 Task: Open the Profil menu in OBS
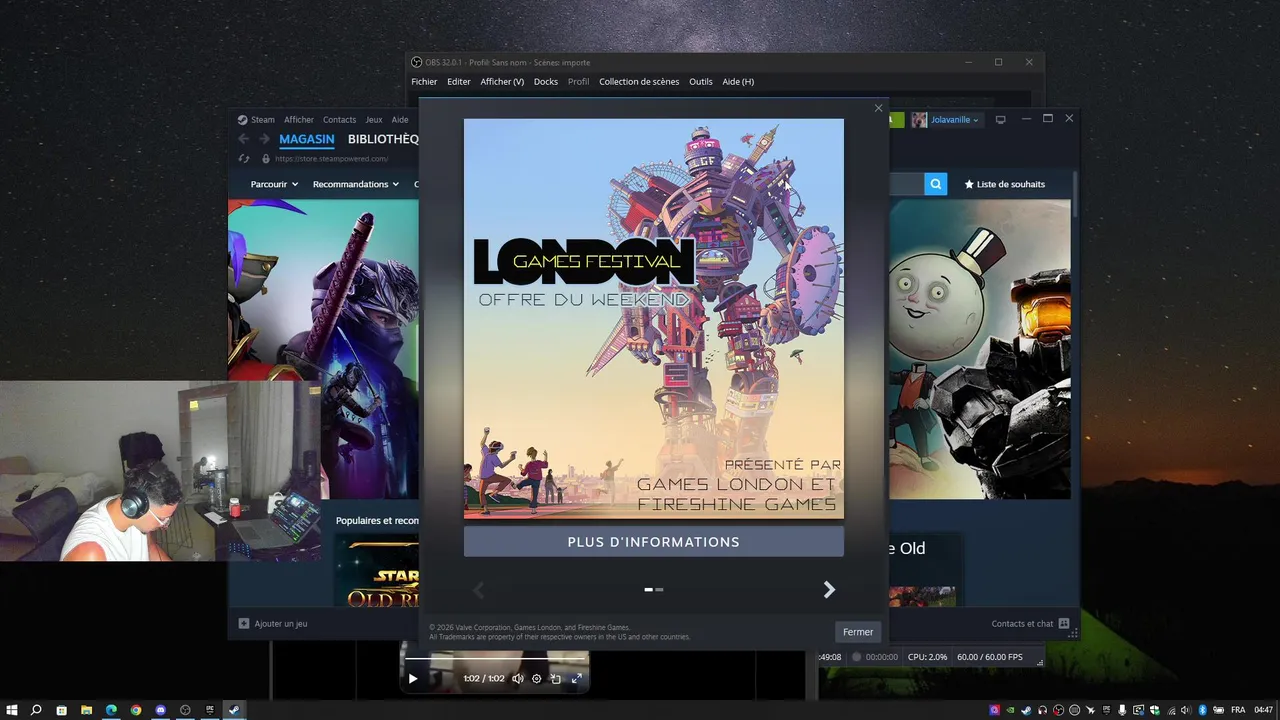(x=578, y=82)
